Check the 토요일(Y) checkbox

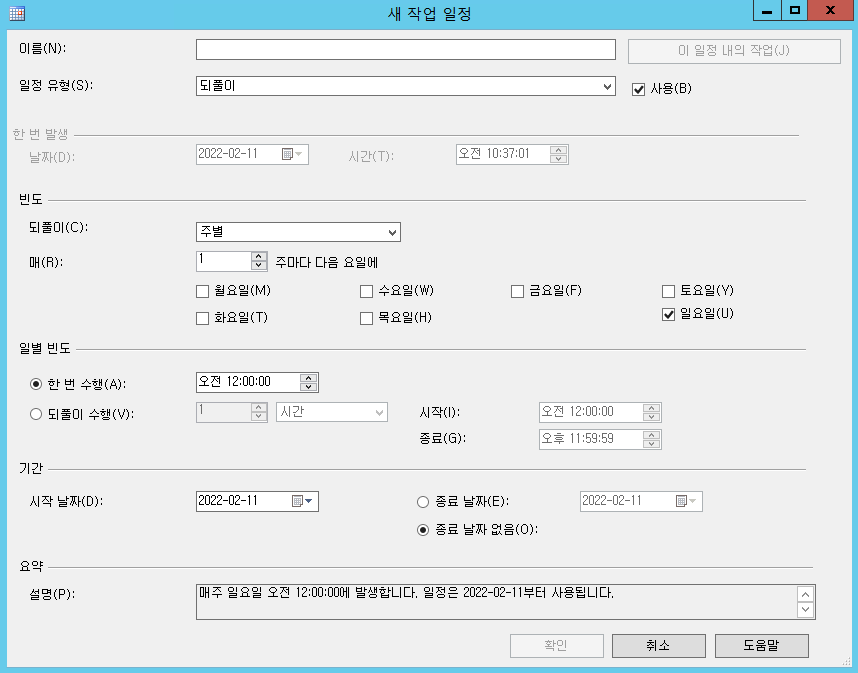(668, 292)
